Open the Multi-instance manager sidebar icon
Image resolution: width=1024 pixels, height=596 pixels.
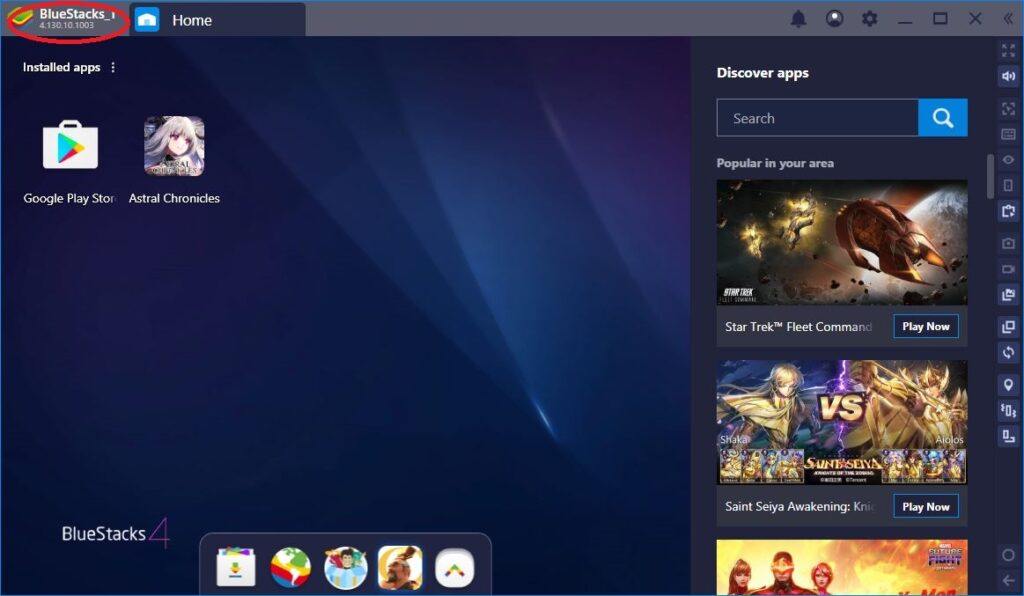[x=1006, y=323]
